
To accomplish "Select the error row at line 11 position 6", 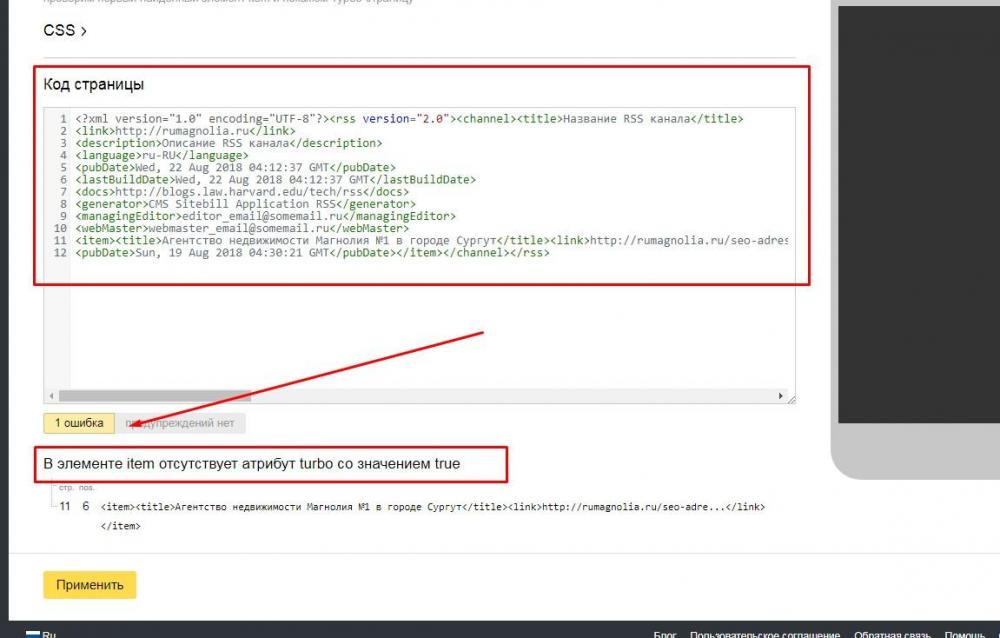I will 400,507.
